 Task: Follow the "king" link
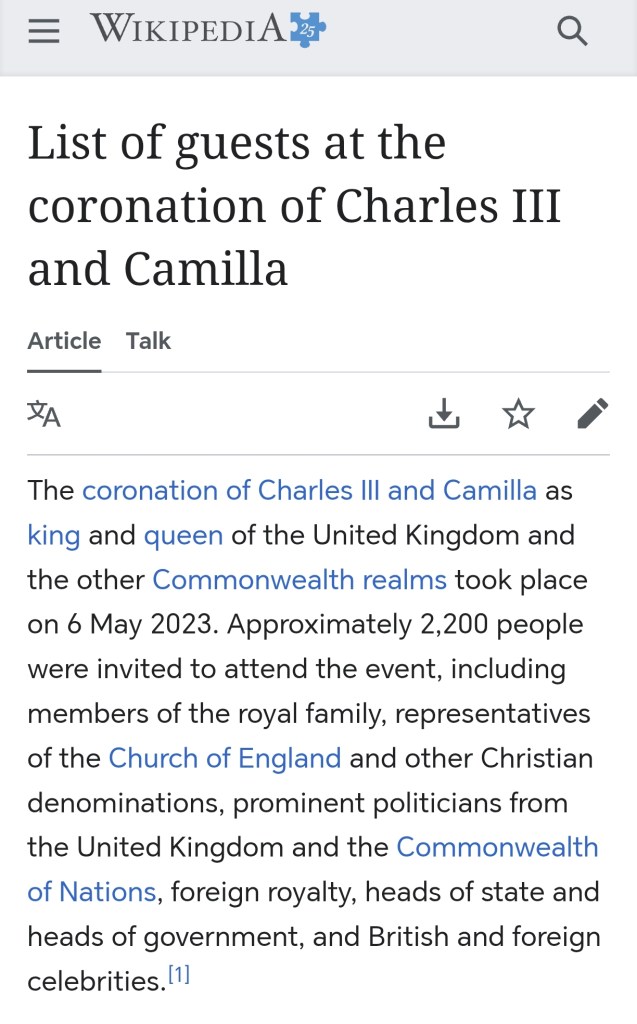54,535
